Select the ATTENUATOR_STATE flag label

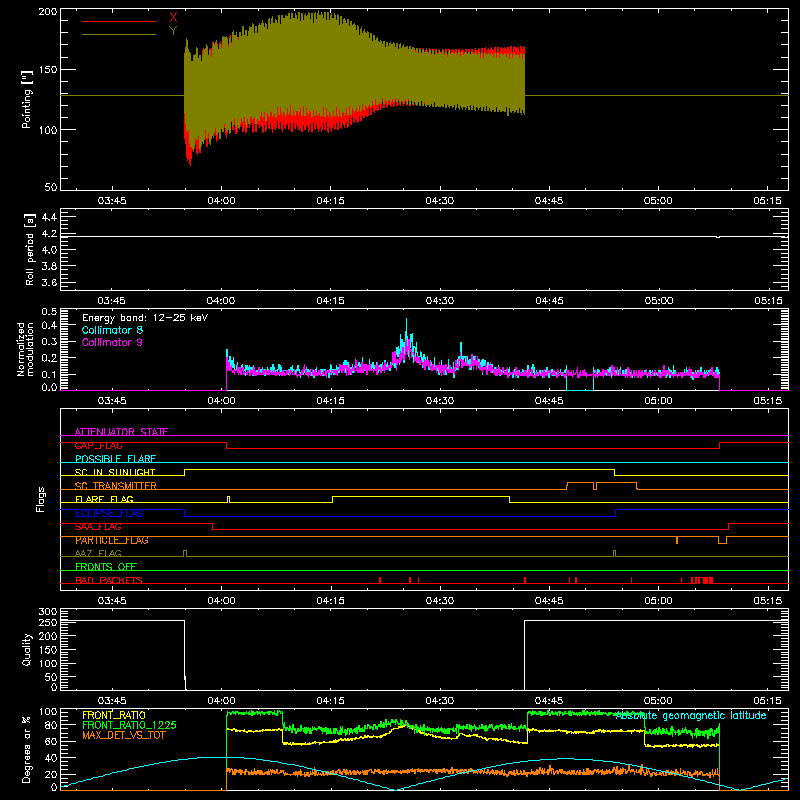(x=121, y=432)
